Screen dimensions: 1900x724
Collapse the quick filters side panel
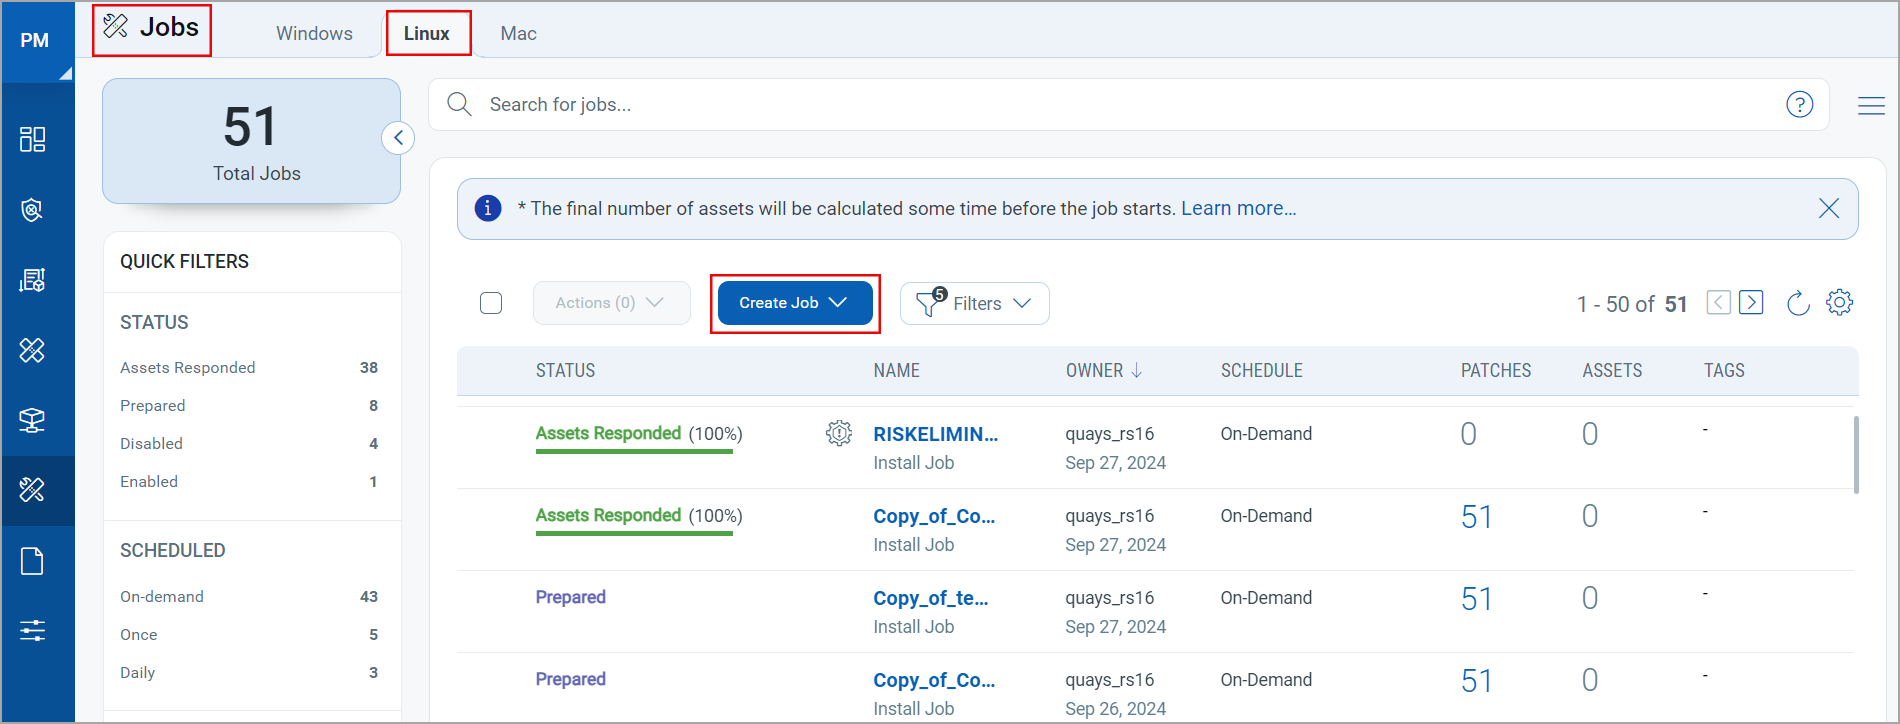pos(398,138)
